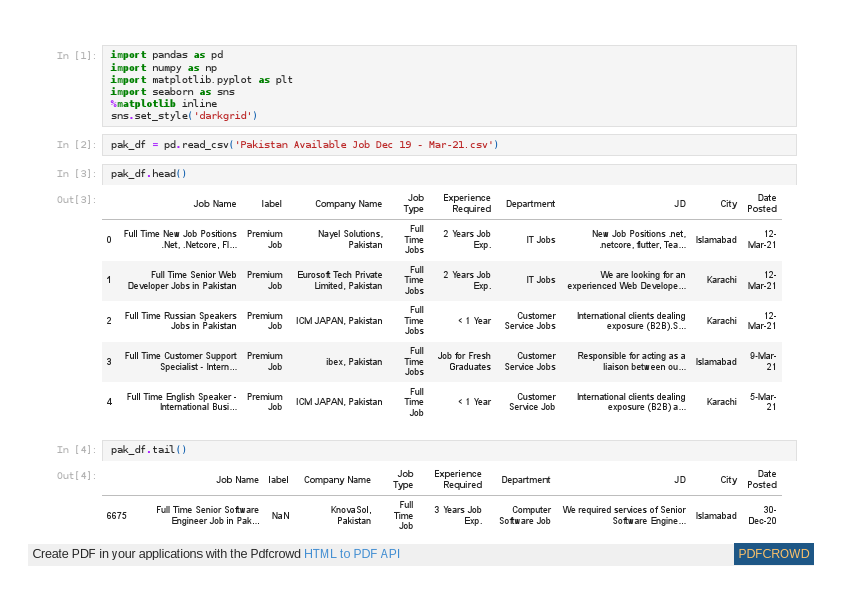Click 'IT Jobs' department in row 1

pyautogui.click(x=541, y=280)
